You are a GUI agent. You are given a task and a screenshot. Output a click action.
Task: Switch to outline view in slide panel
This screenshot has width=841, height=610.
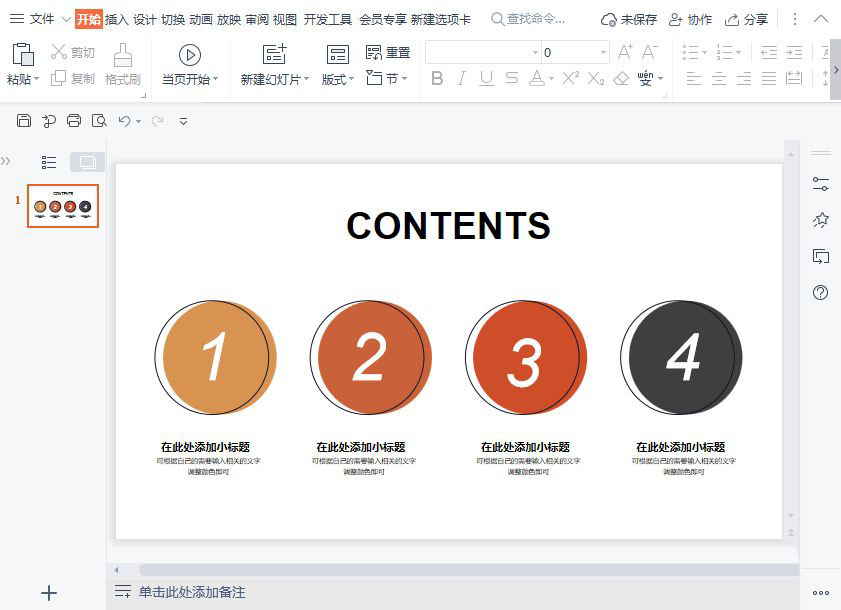tap(48, 162)
